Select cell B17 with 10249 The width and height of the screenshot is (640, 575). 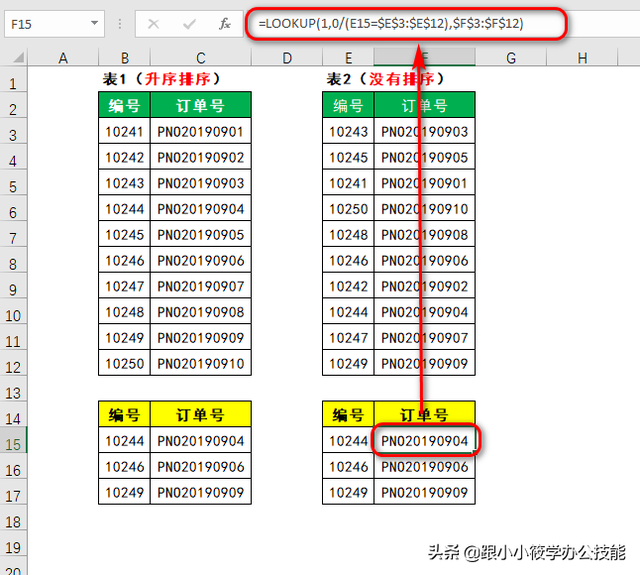point(124,492)
